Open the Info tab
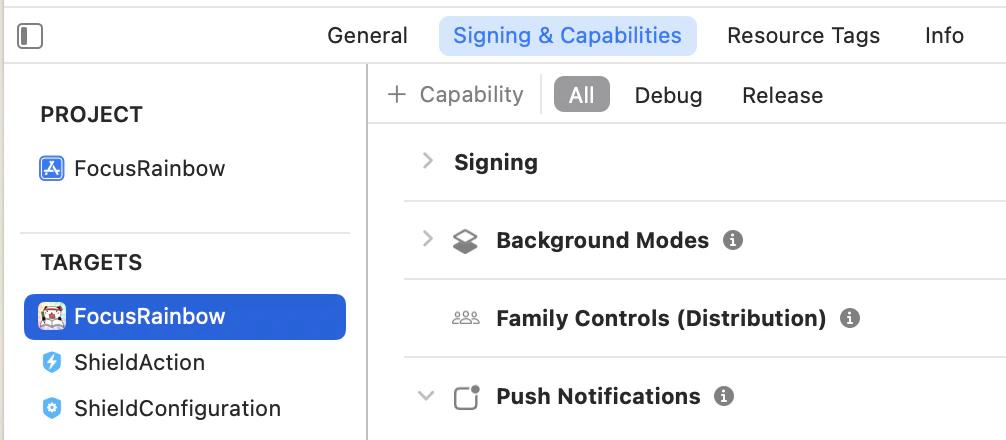The height and width of the screenshot is (440, 1006). [x=944, y=36]
